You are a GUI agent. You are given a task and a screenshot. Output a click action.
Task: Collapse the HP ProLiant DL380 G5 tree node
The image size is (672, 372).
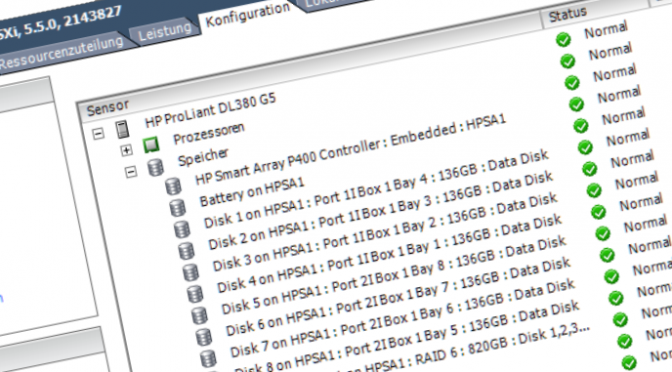point(98,134)
